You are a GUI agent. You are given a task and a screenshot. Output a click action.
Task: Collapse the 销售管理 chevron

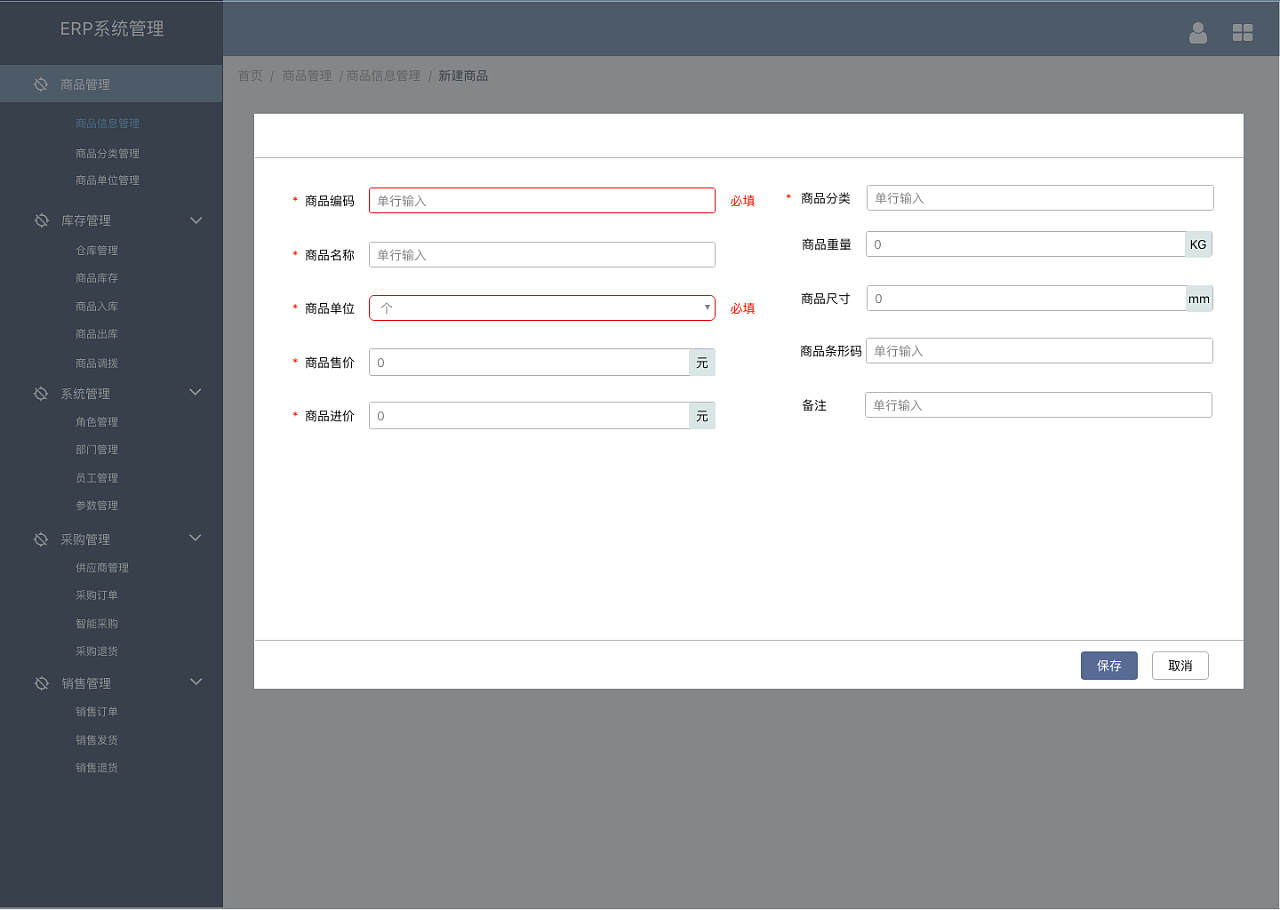click(x=196, y=682)
